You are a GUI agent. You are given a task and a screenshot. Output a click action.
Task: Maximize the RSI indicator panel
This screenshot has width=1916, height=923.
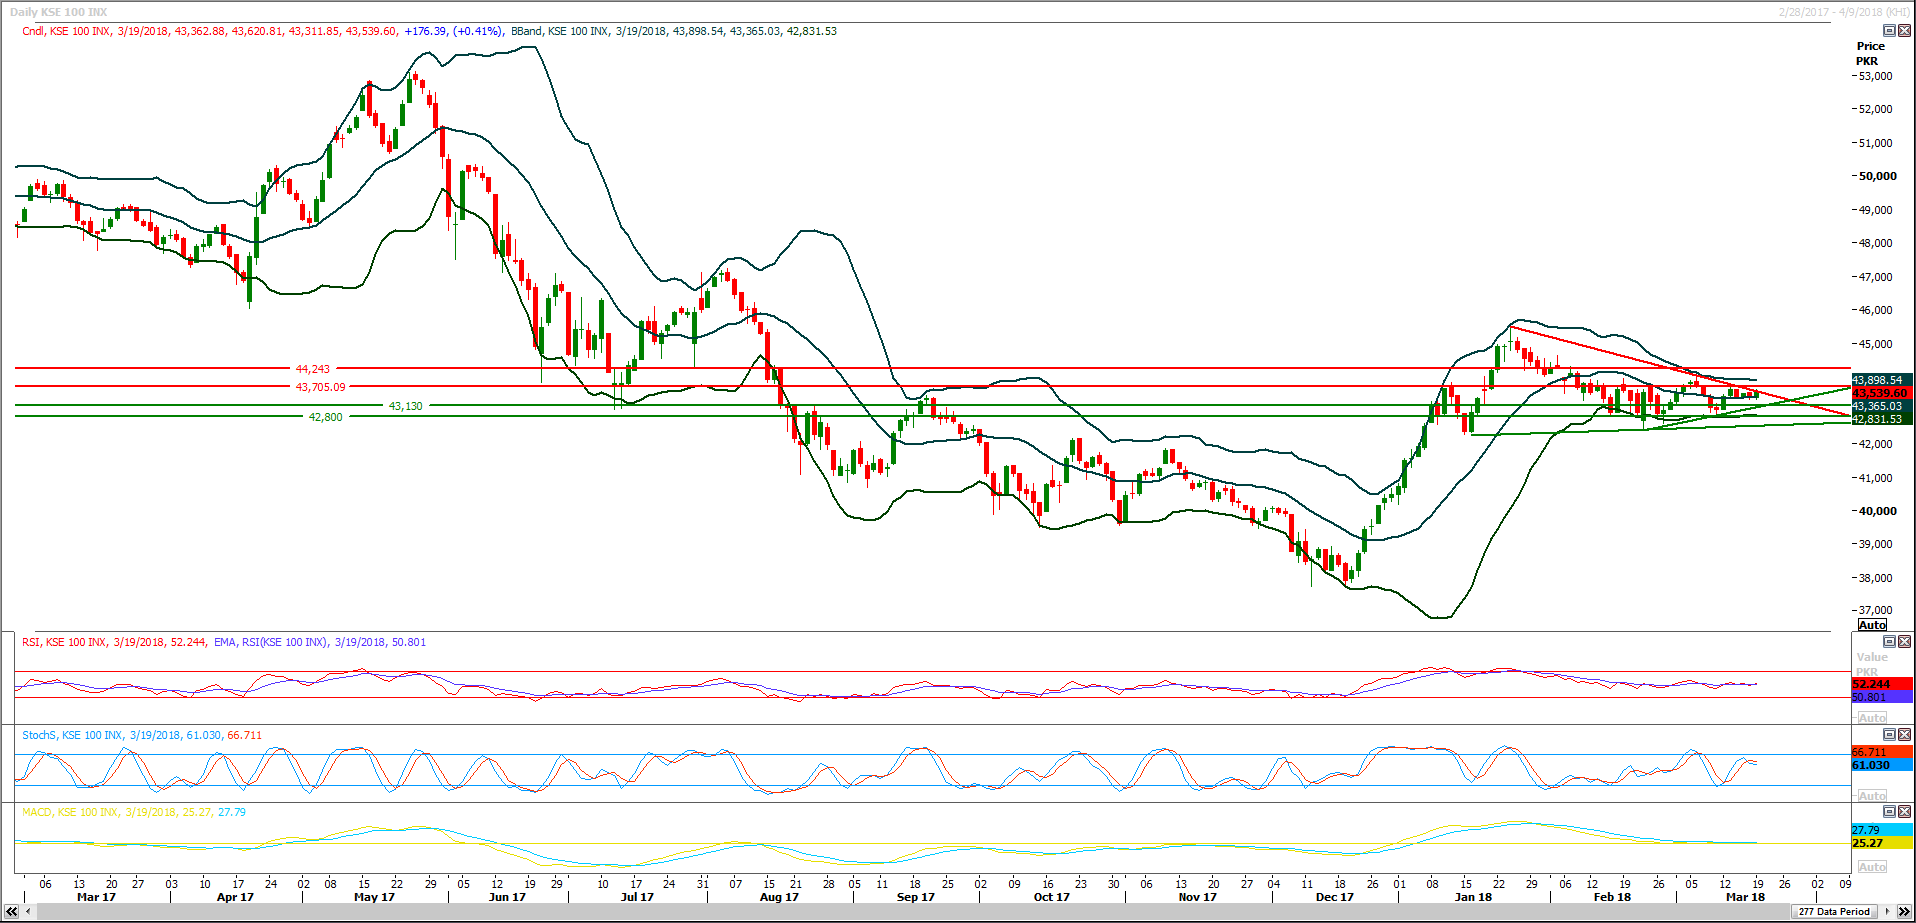point(1889,642)
